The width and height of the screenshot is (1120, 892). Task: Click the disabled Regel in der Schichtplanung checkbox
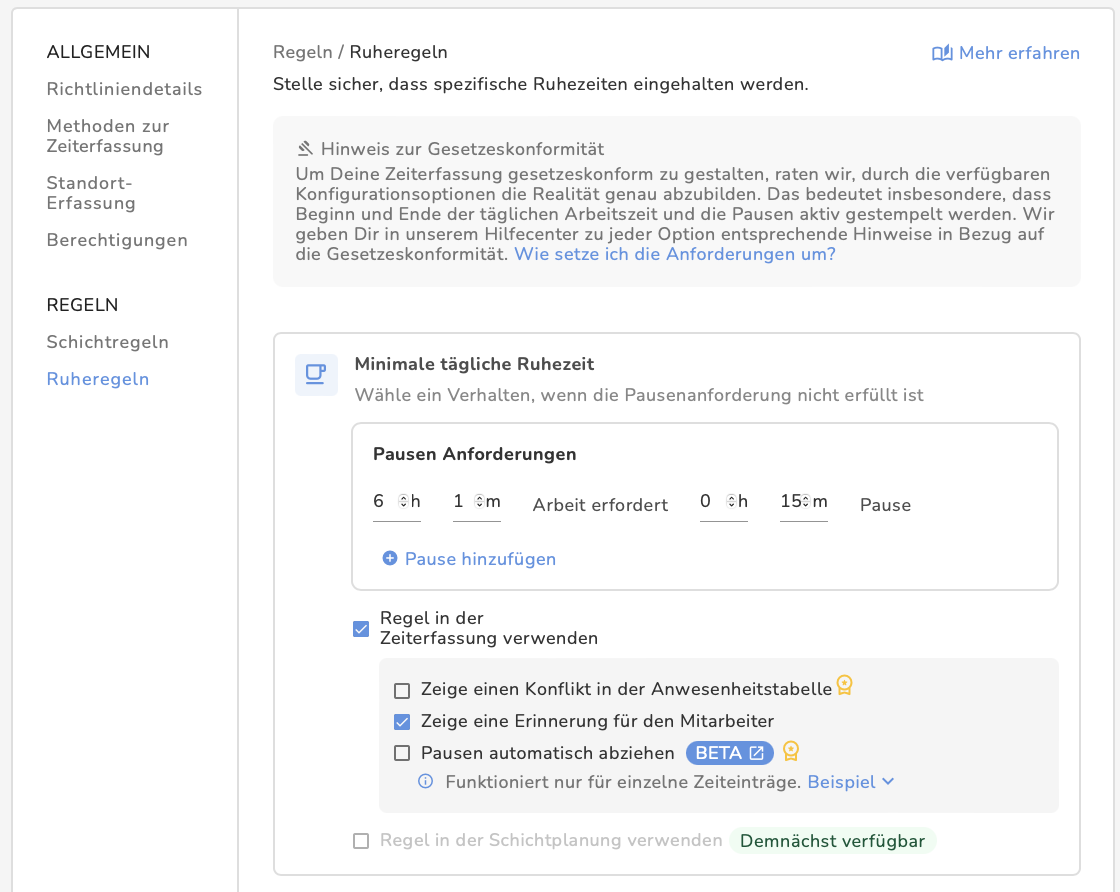(x=361, y=841)
